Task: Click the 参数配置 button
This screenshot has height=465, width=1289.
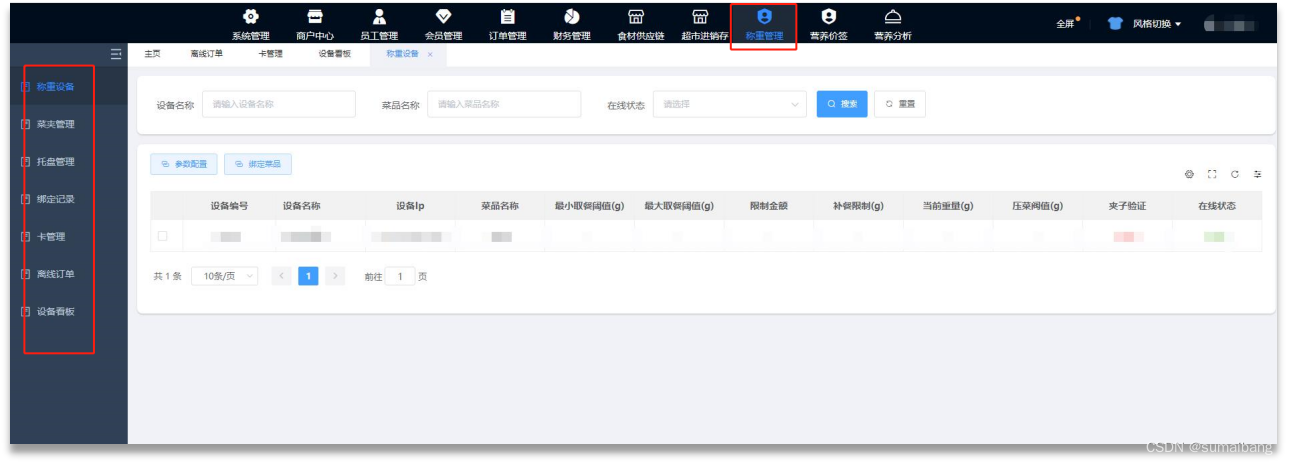Action: click(184, 164)
